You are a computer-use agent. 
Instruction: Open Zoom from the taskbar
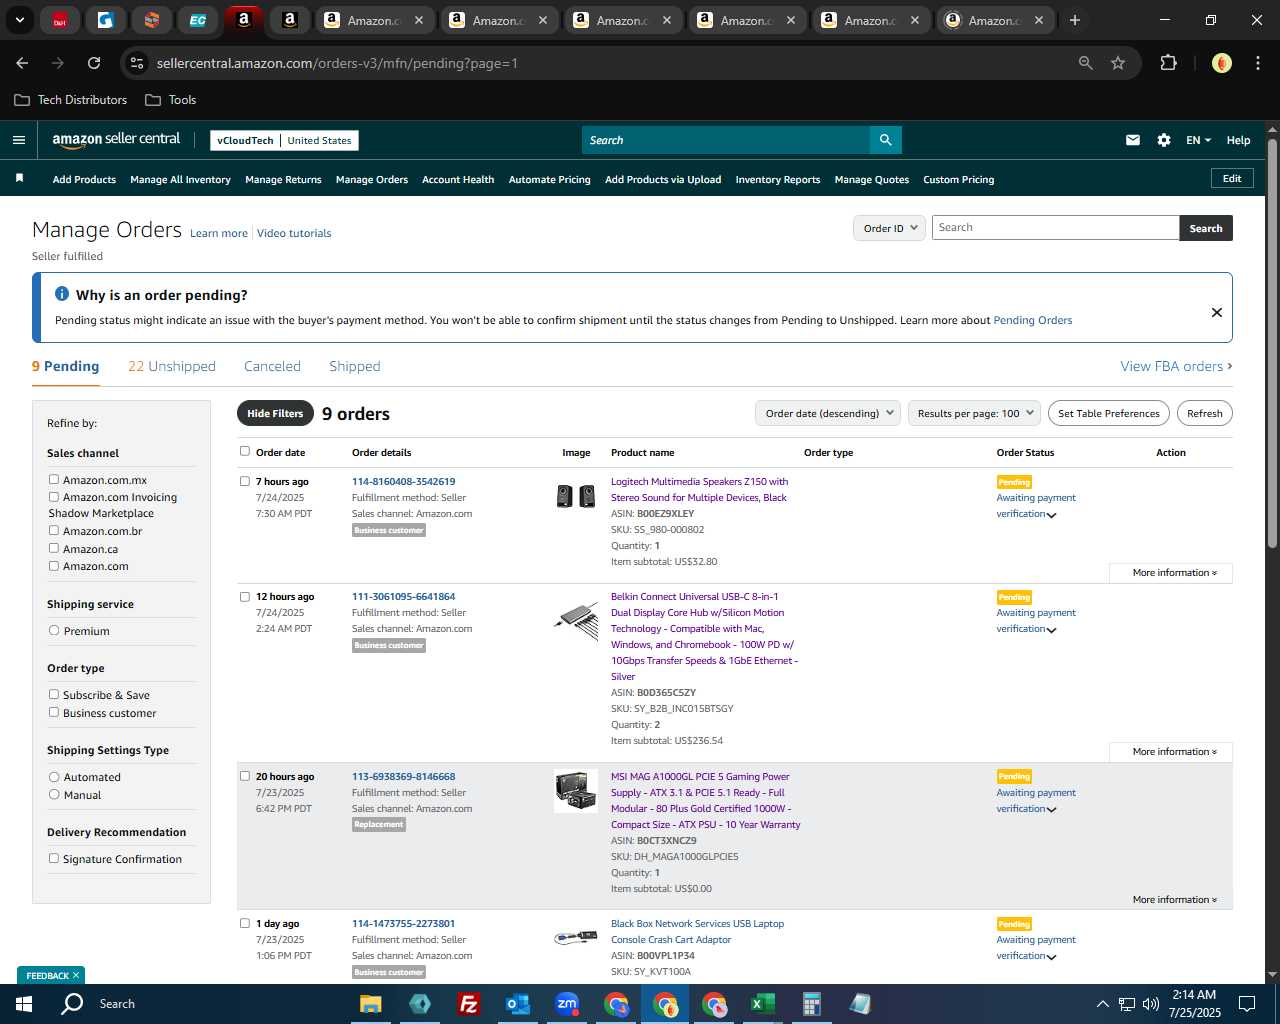click(567, 1004)
